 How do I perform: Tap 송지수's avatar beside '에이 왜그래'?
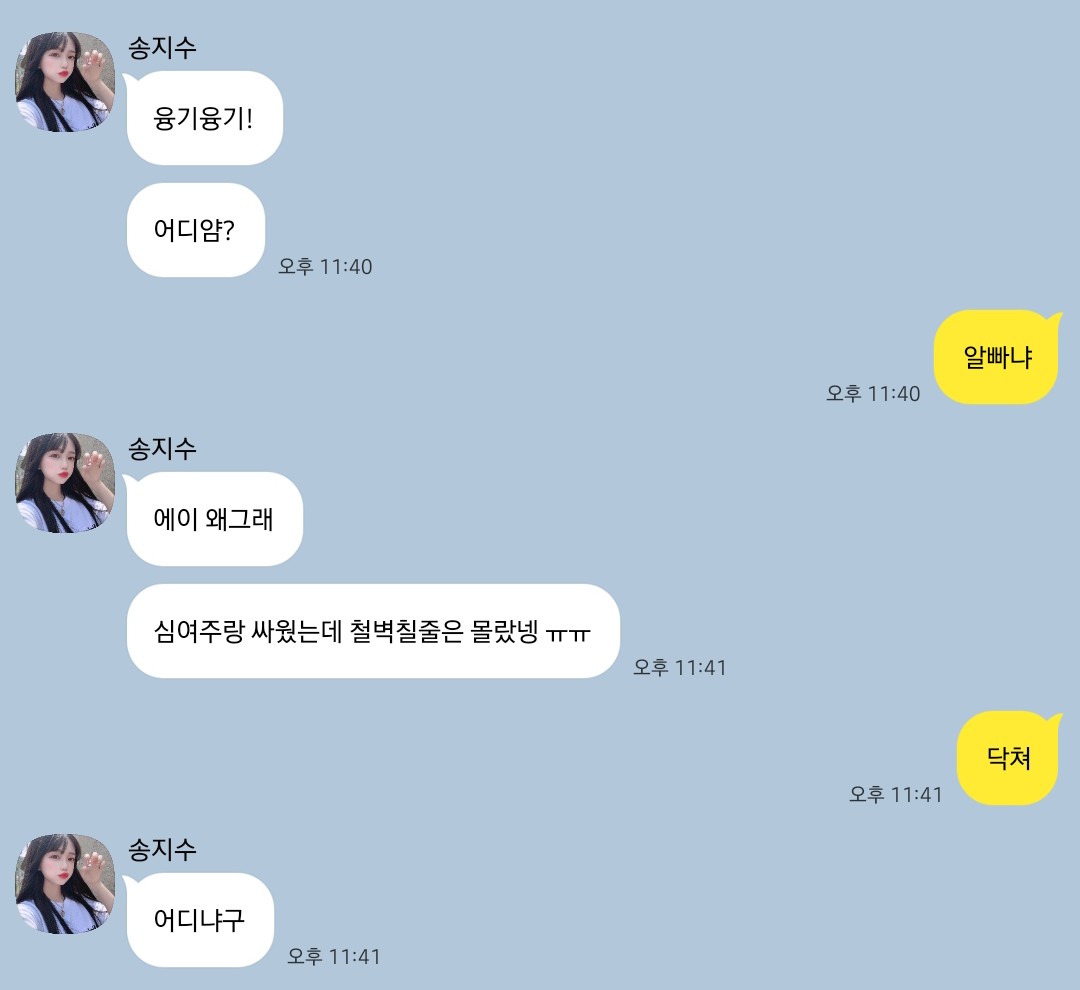click(x=65, y=483)
